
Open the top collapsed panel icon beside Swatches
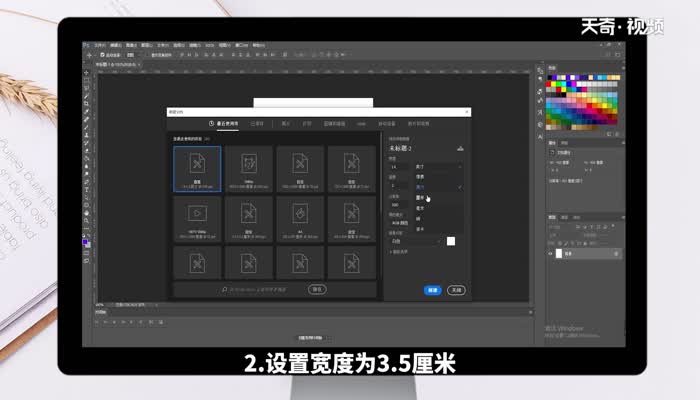[x=540, y=71]
